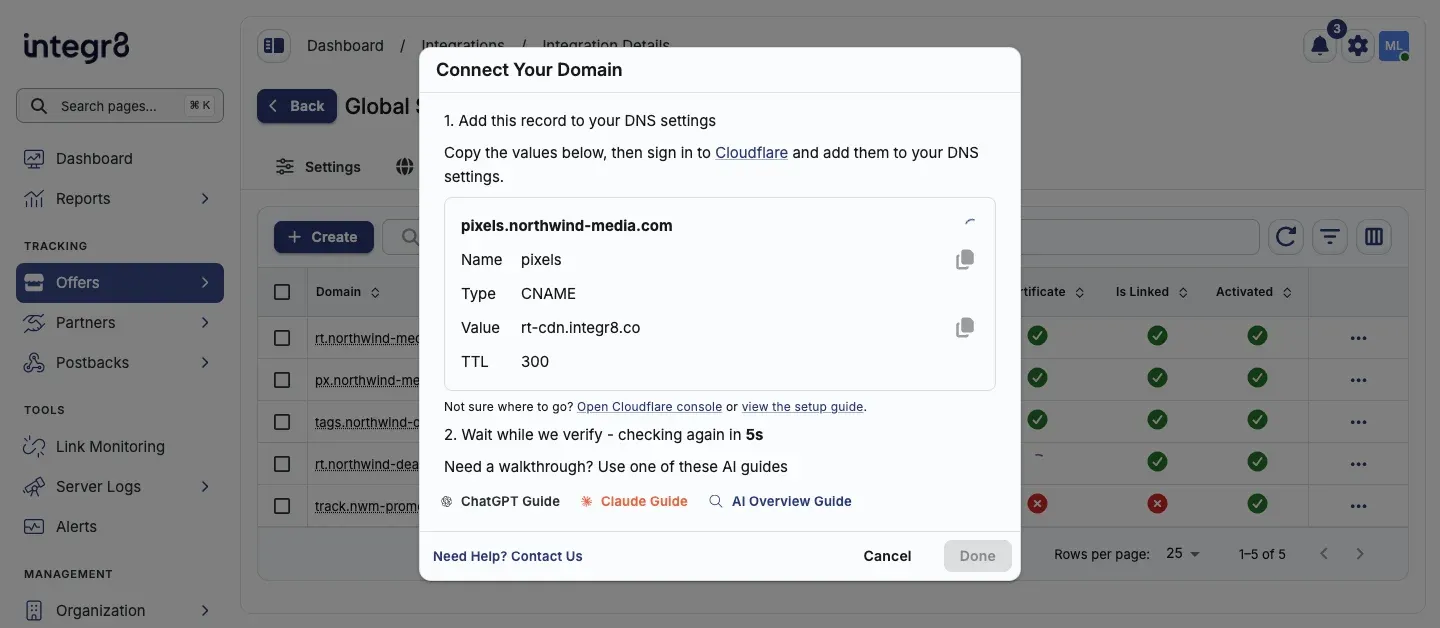This screenshot has width=1440, height=628.
Task: Expand the Server Logs sidebar item
Action: 204,487
